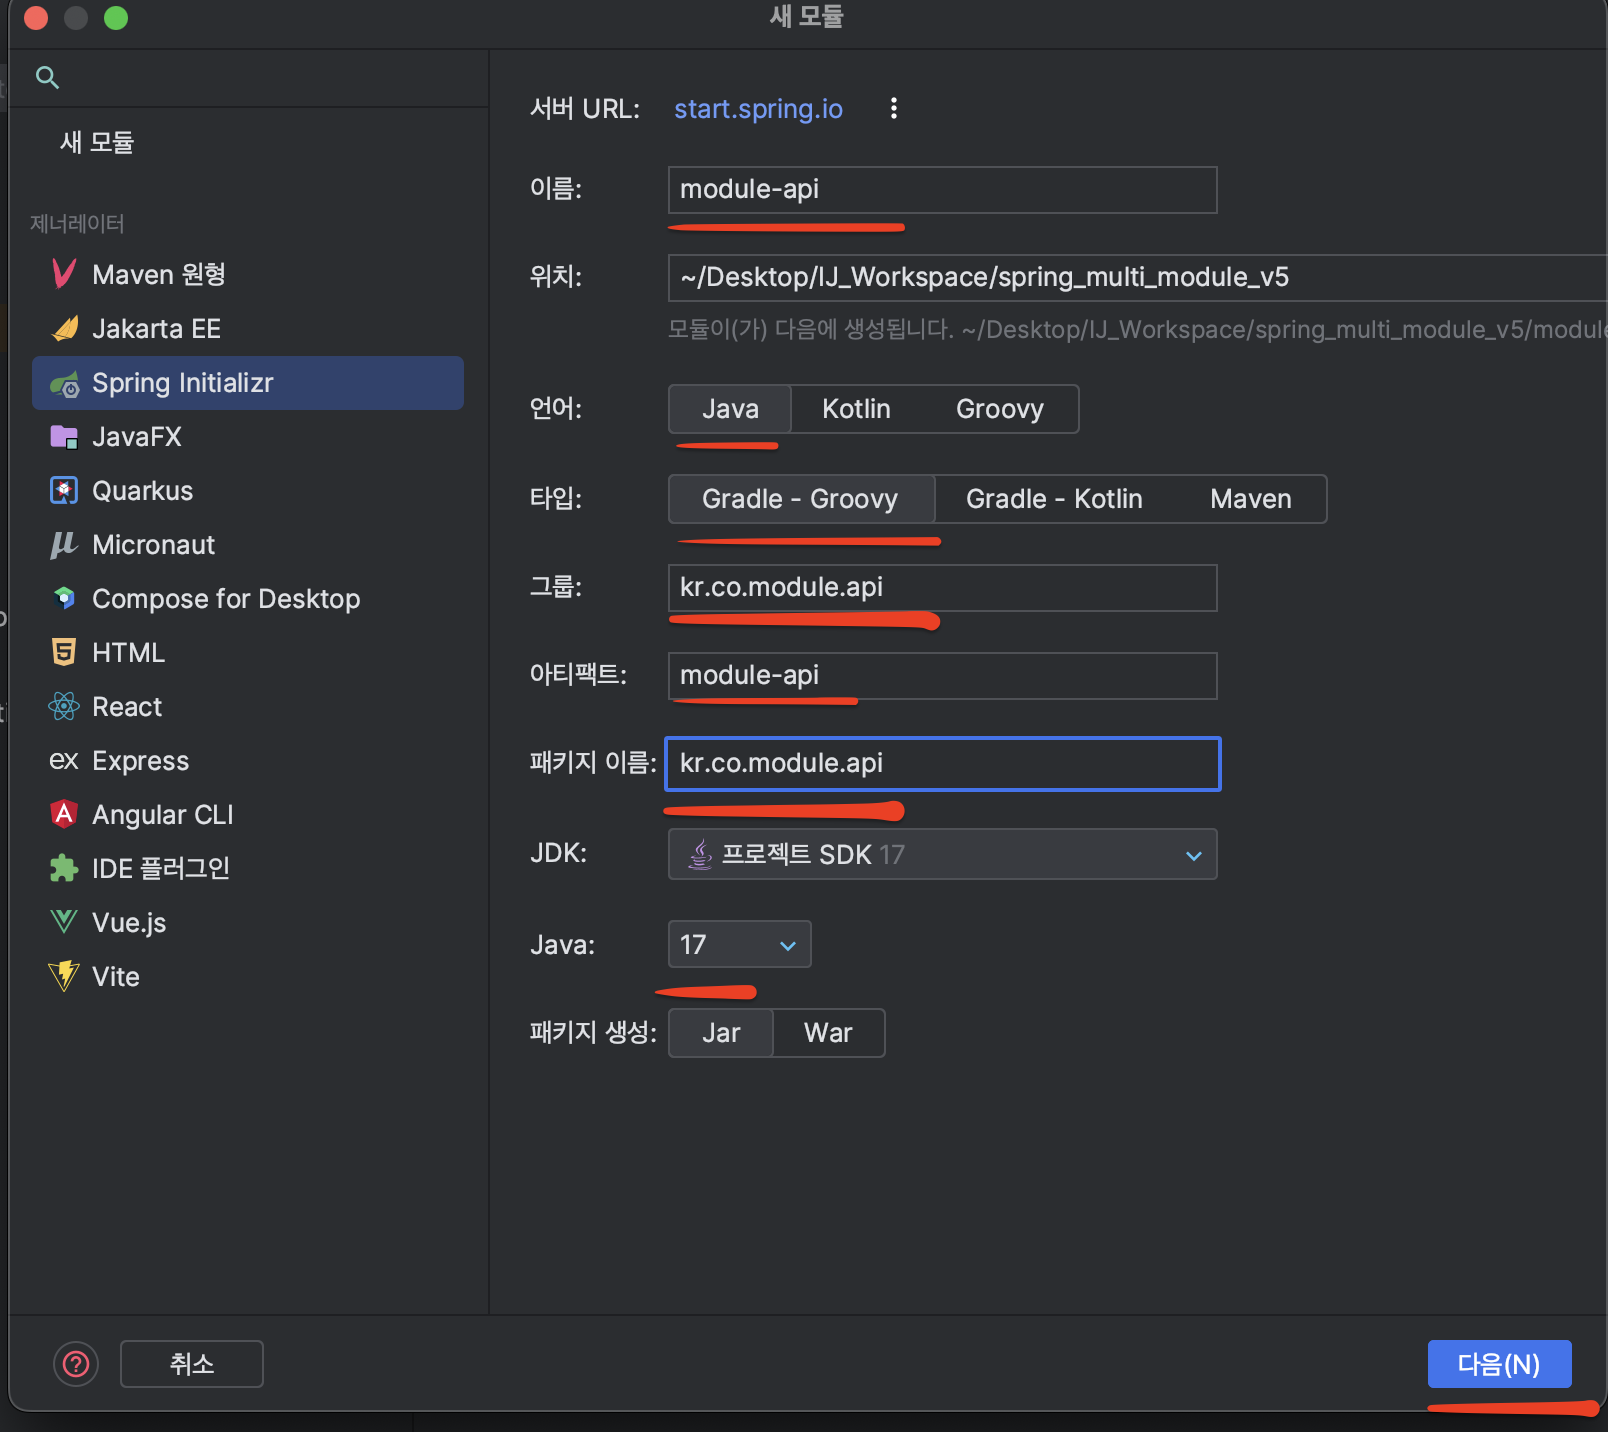Select the IDE 플러그인 puzzle icon
Screen dimensions: 1608x1432
point(64,868)
